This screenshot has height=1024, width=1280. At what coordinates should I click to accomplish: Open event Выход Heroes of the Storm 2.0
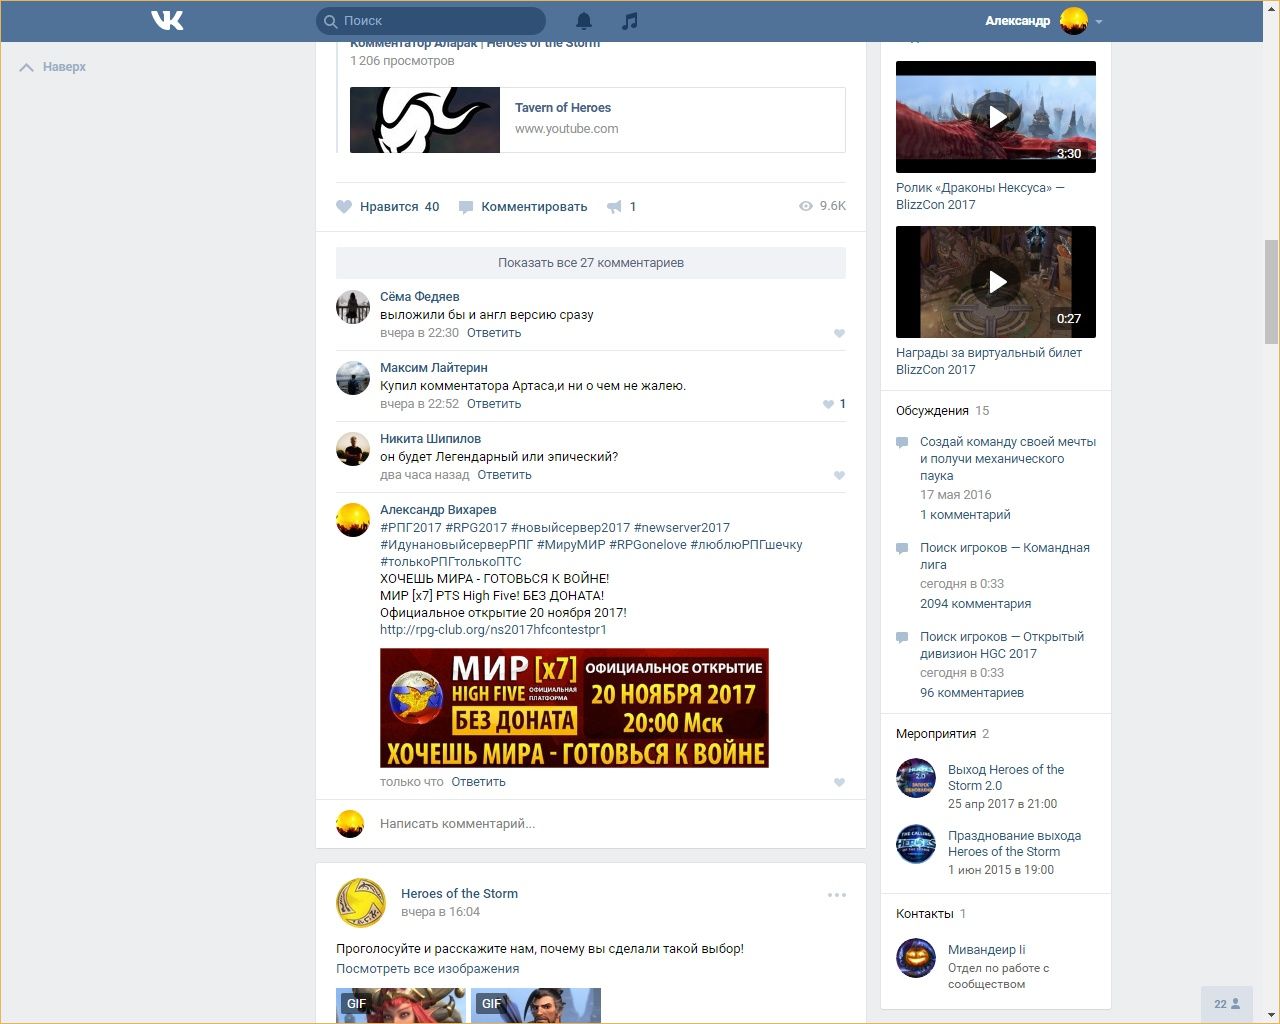(x=1006, y=778)
